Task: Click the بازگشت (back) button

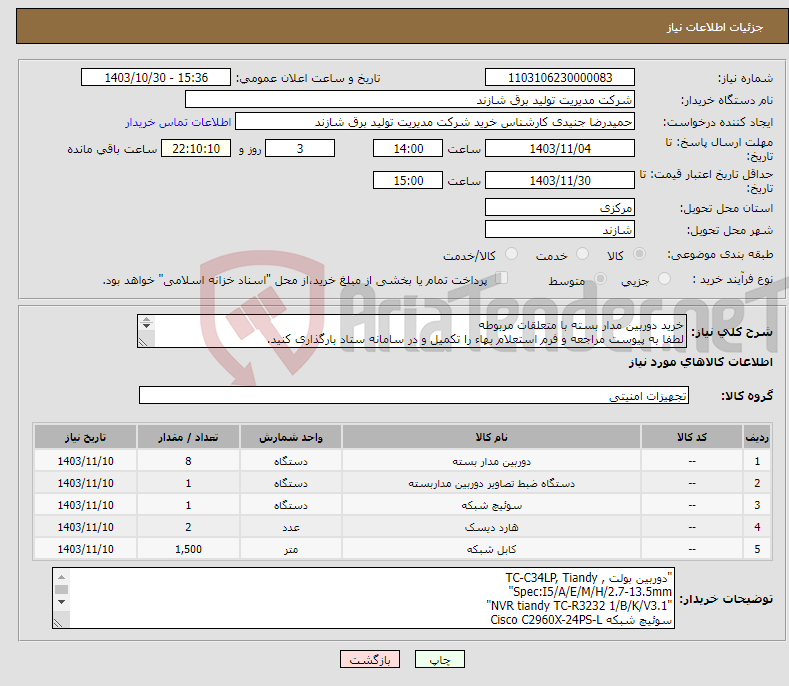Action: coord(370,659)
